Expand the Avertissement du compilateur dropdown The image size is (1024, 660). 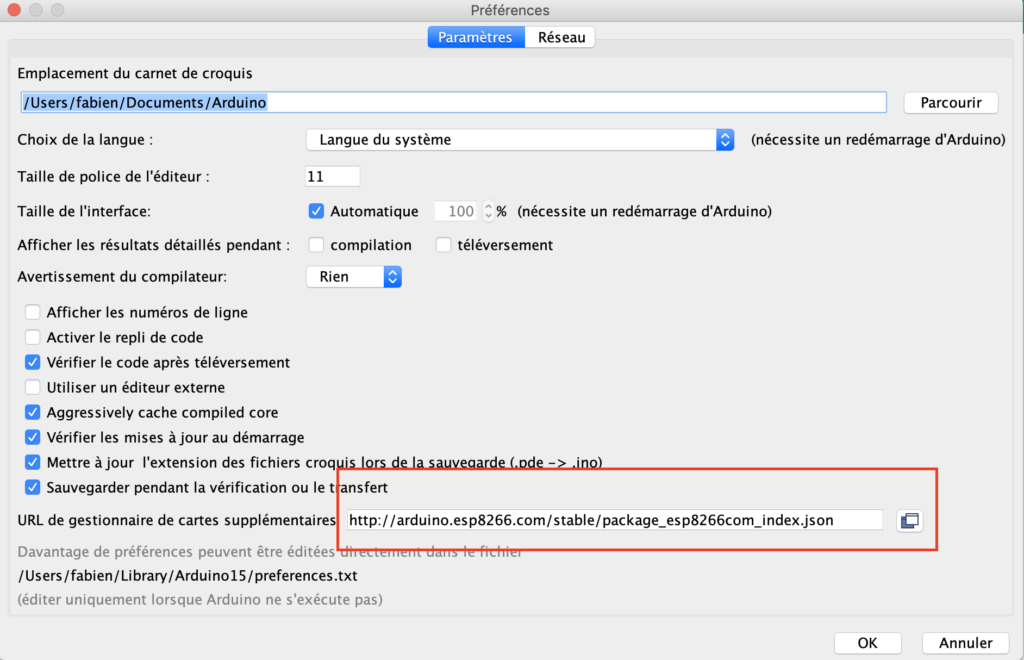(354, 276)
